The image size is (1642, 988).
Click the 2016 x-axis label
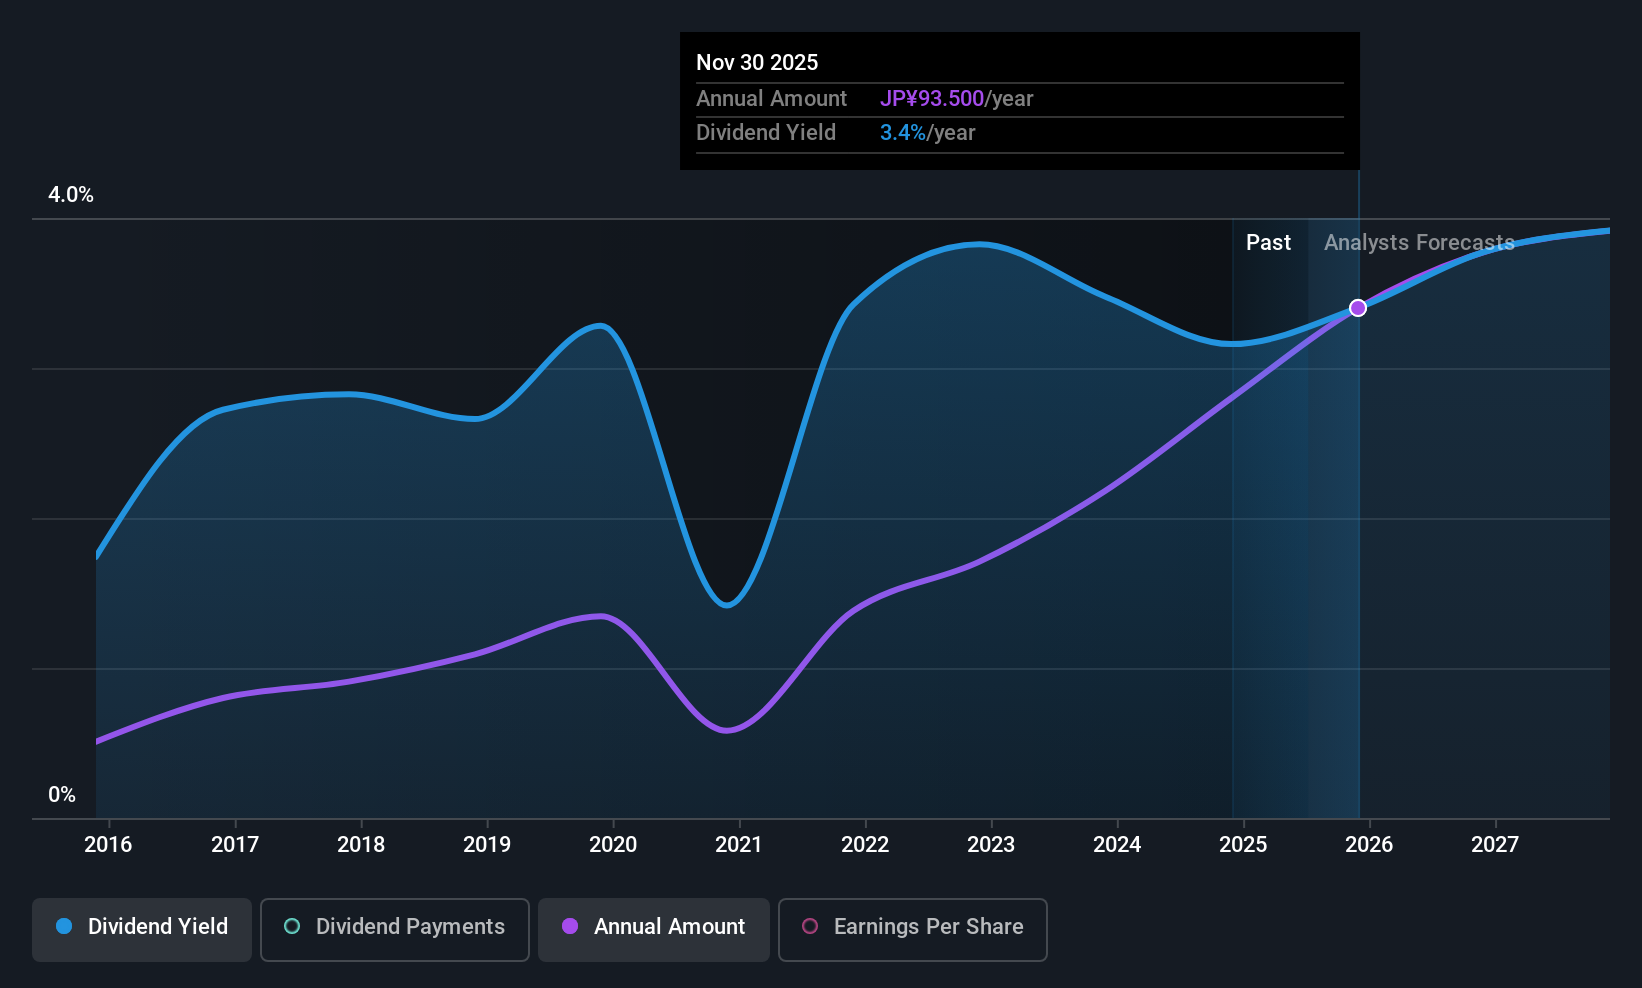point(108,844)
